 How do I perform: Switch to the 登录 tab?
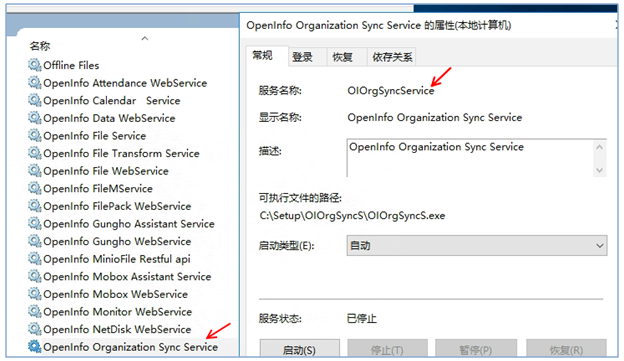(302, 57)
